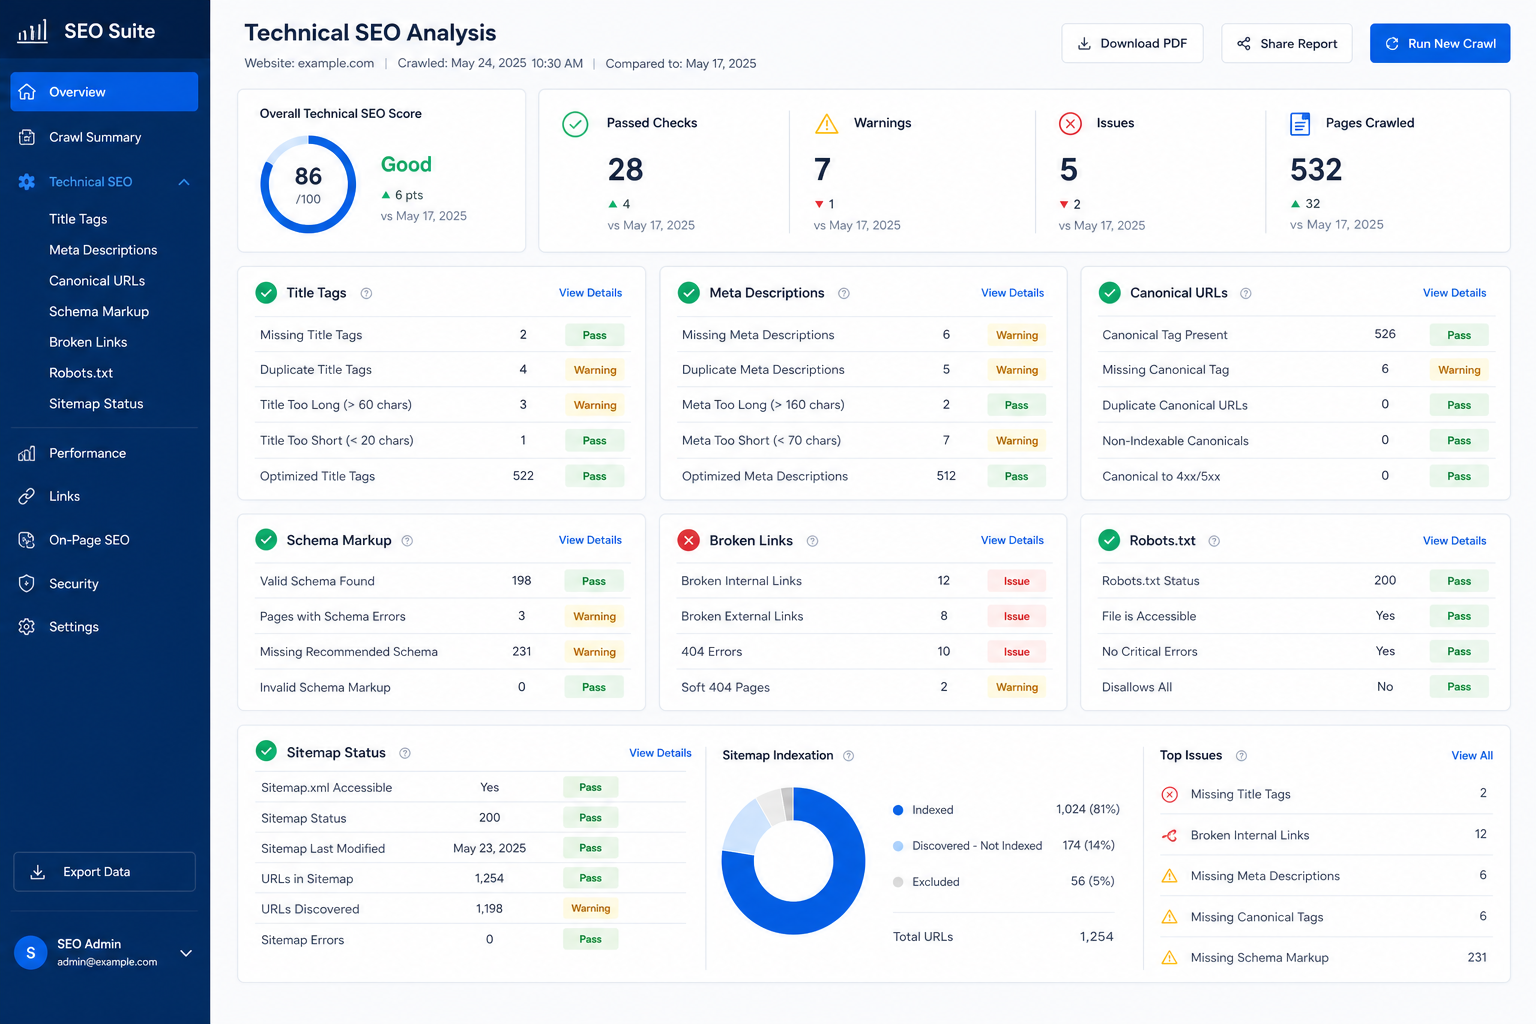The width and height of the screenshot is (1536, 1024).
Task: Click the Export Data button
Action: (104, 872)
